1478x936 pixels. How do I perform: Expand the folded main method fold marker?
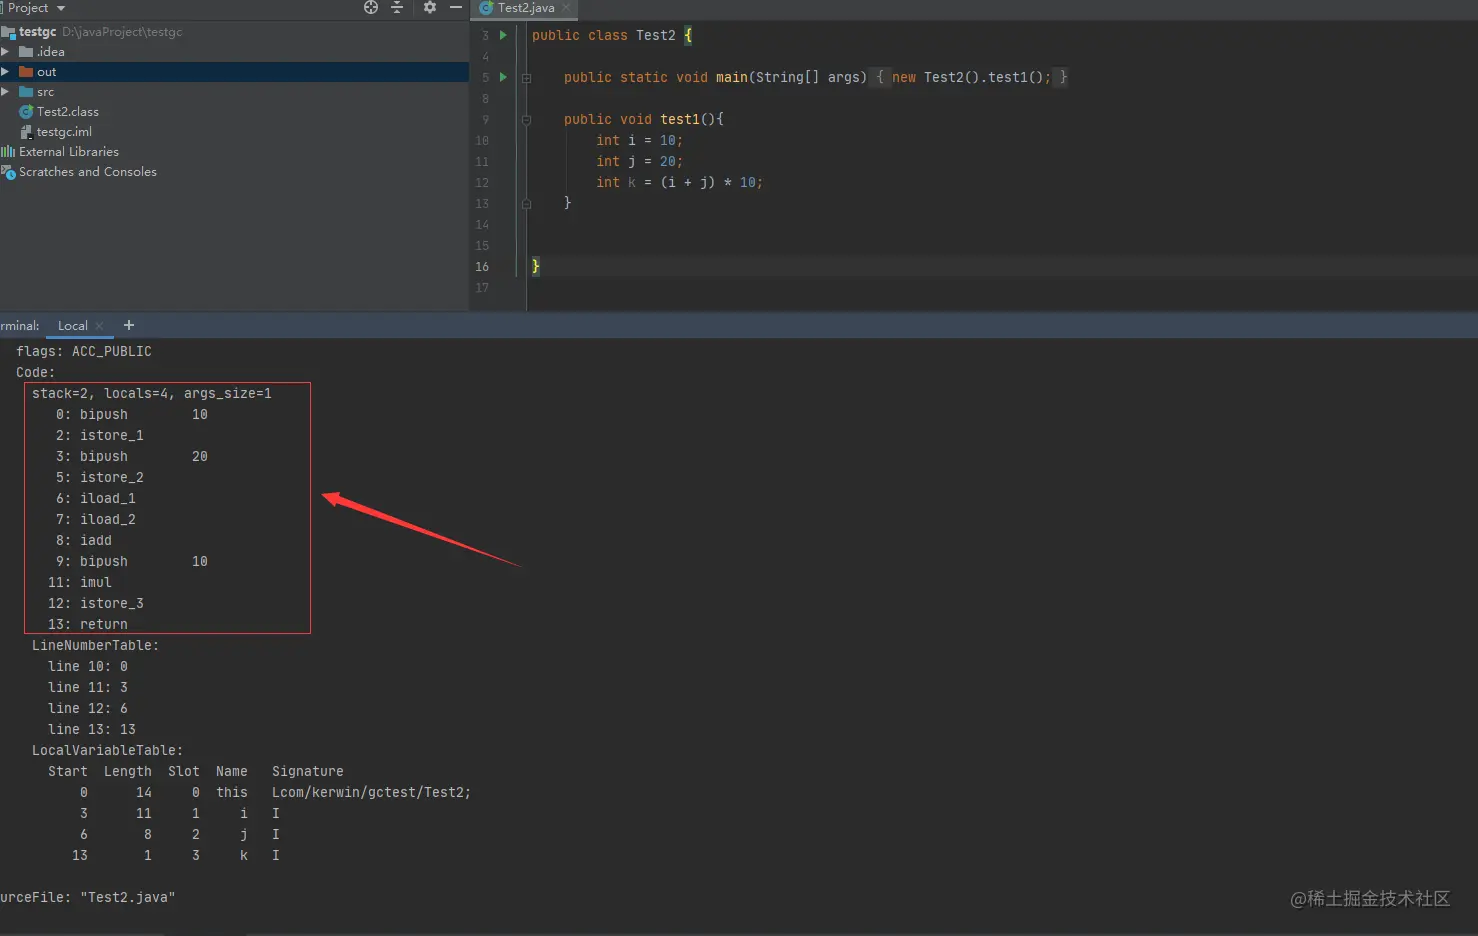[526, 77]
